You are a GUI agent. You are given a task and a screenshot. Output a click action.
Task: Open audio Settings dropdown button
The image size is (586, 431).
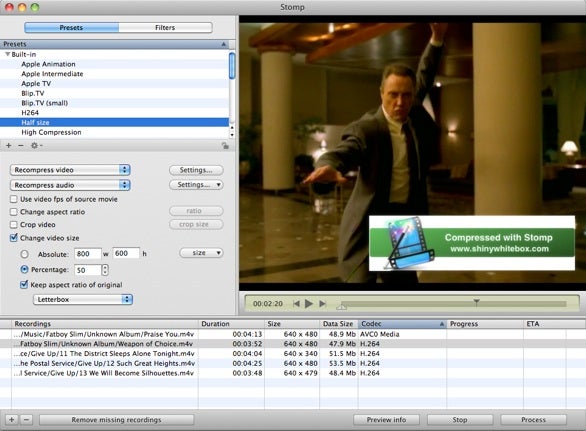(196, 185)
